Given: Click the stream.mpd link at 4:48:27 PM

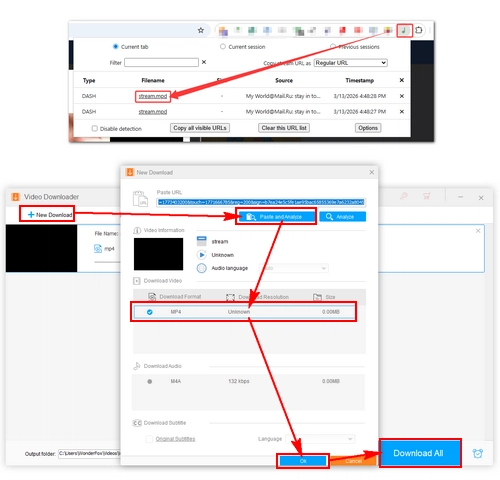Looking at the screenshot, I should (x=153, y=112).
